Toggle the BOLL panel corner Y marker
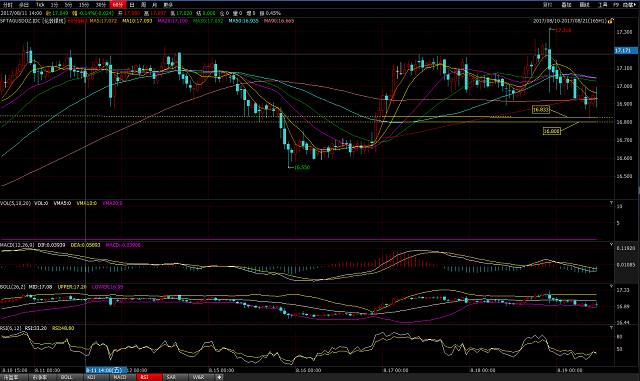Viewport: 640px width, 381px height. point(611,287)
